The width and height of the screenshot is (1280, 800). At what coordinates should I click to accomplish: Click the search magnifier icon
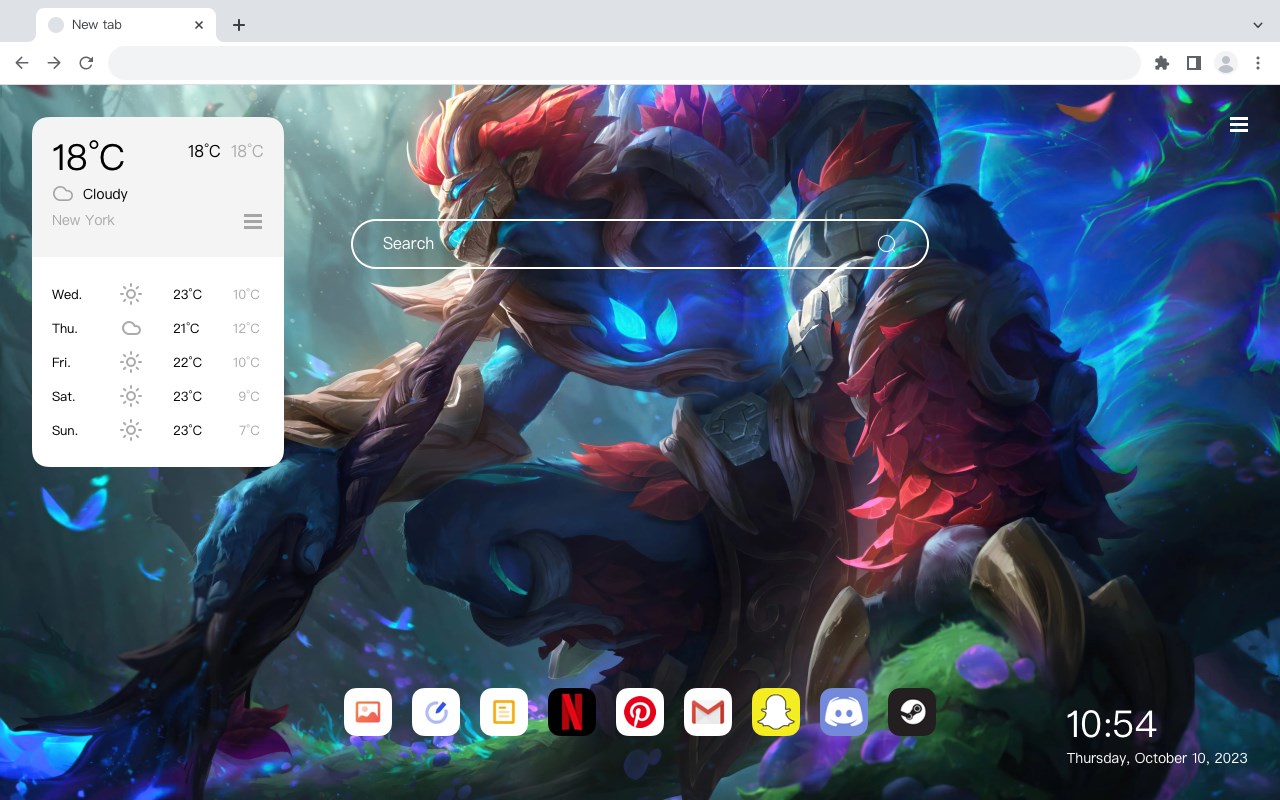886,243
